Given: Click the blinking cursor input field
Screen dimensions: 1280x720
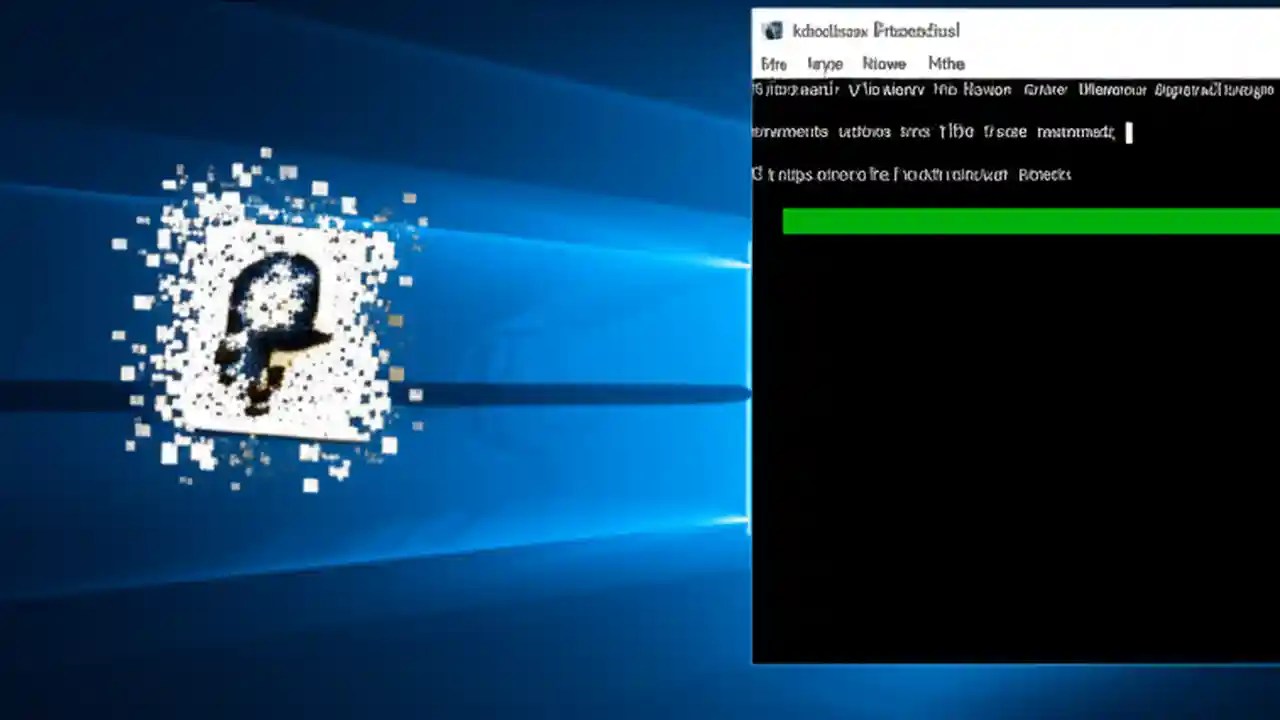Looking at the screenshot, I should tap(1128, 131).
